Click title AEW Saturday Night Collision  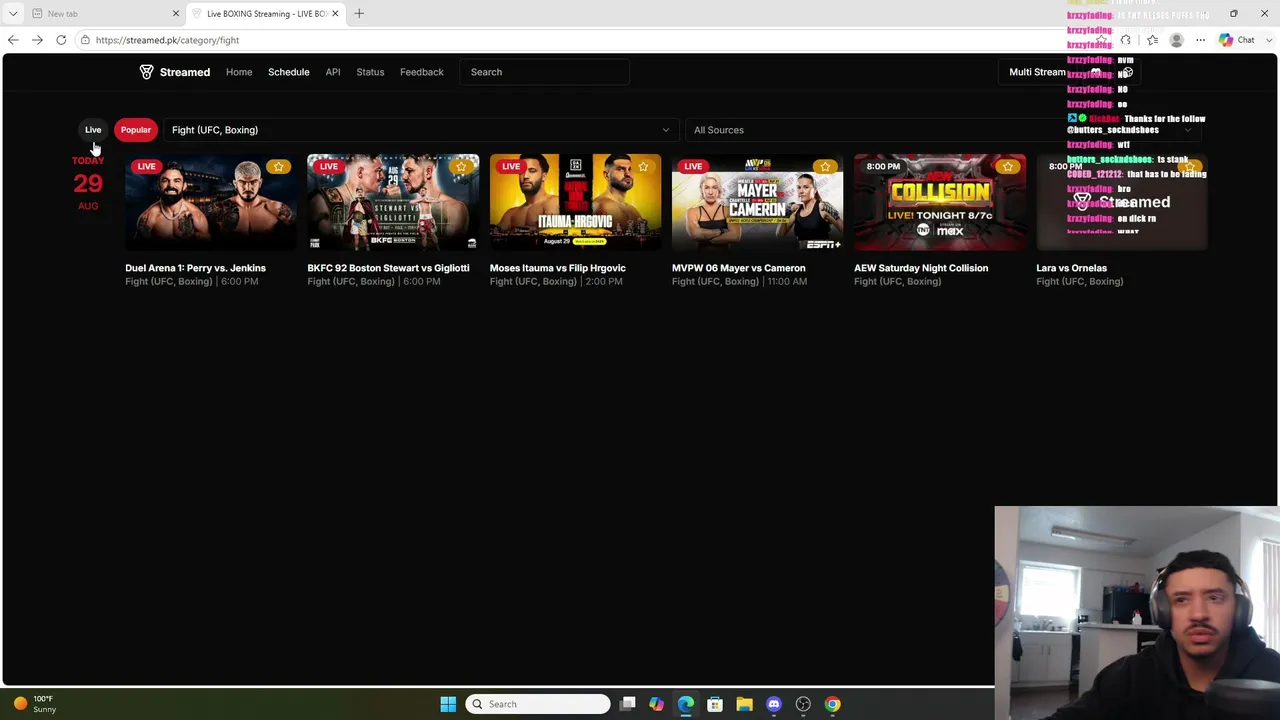click(921, 268)
